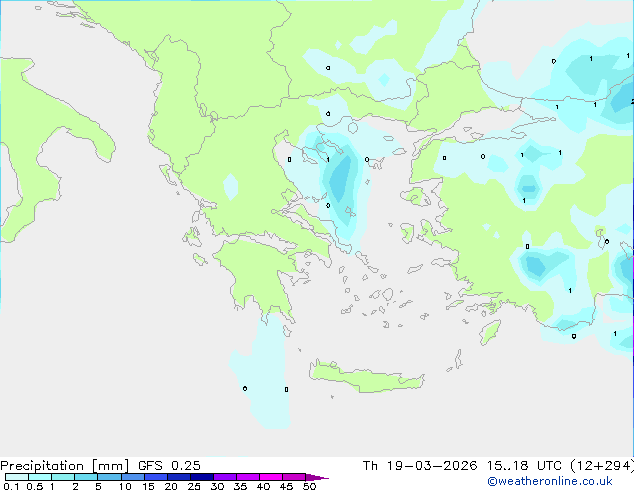The height and width of the screenshot is (490, 634).
Task: Pick the legend swatch between 15 and 20
Action: pos(155,477)
